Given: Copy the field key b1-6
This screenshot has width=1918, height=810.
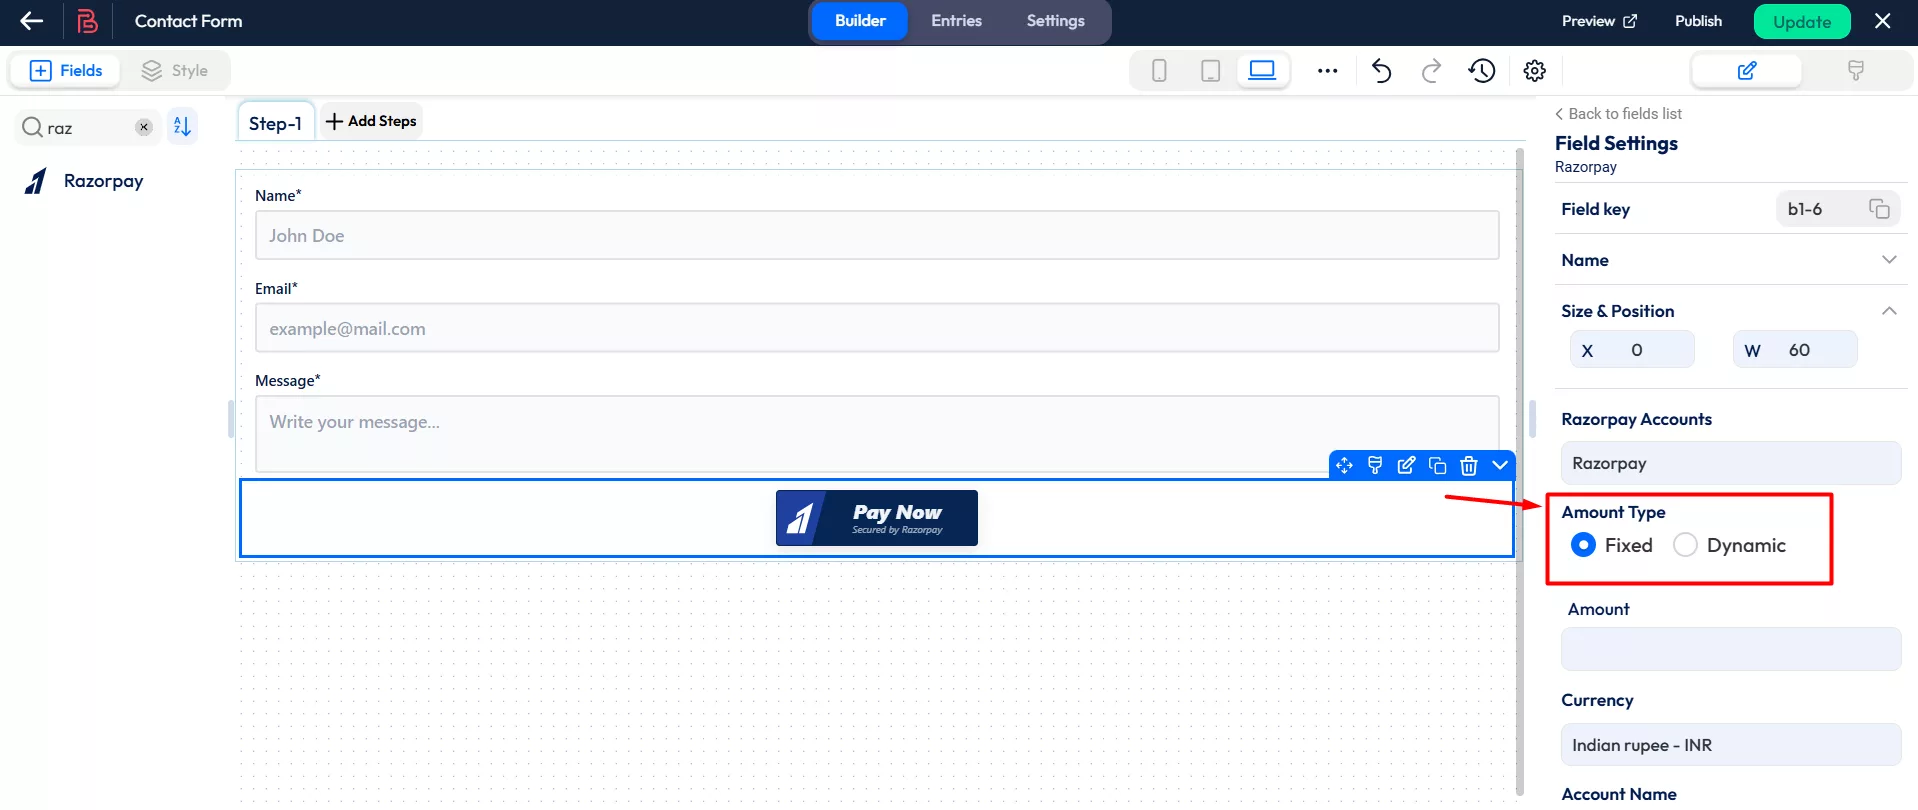Looking at the screenshot, I should [1879, 209].
